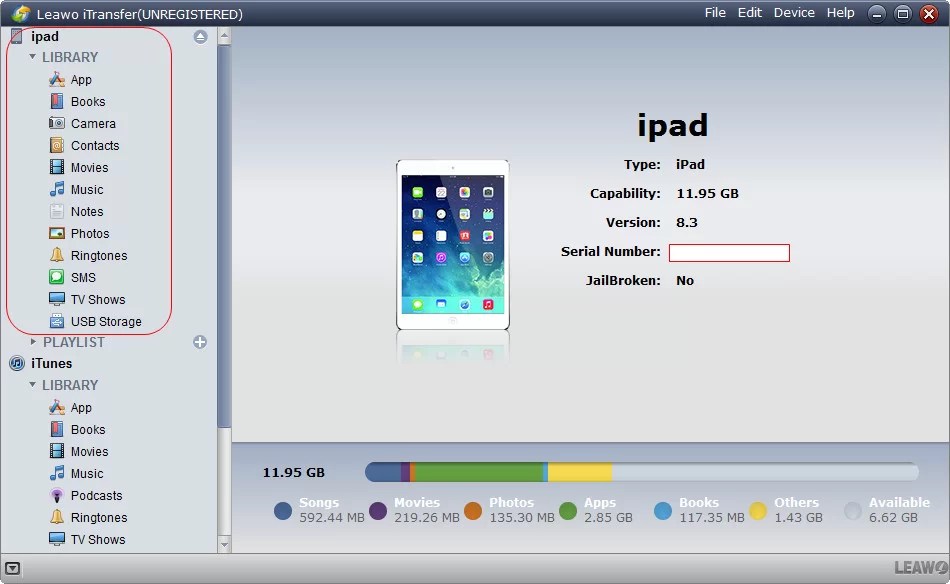Image resolution: width=950 pixels, height=584 pixels.
Task: Eject the ipad with the eject icon
Action: tap(201, 37)
